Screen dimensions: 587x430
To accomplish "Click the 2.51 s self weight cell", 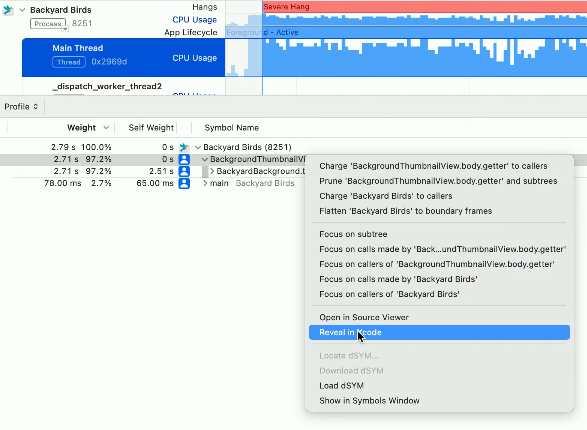I will point(161,171).
